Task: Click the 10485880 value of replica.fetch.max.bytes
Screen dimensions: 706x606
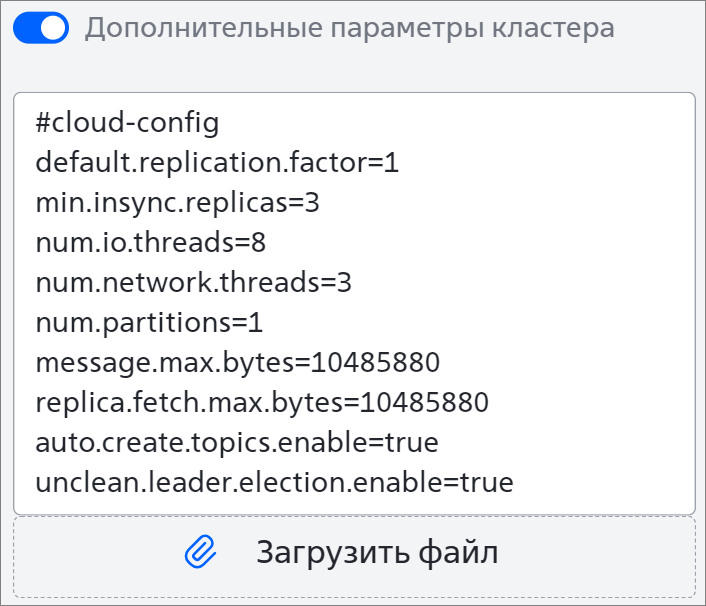Action: pos(424,402)
